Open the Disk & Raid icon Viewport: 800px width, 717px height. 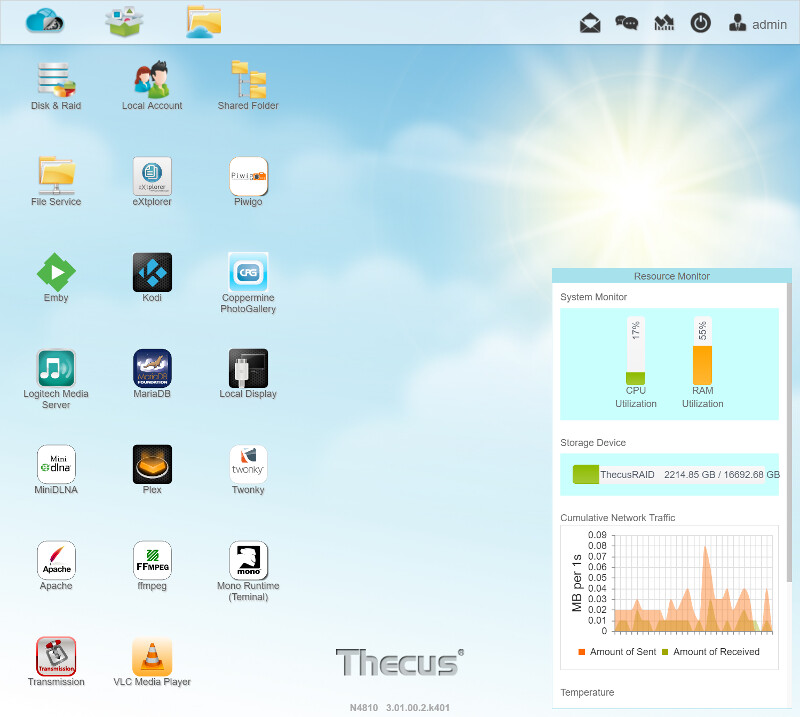[x=56, y=80]
